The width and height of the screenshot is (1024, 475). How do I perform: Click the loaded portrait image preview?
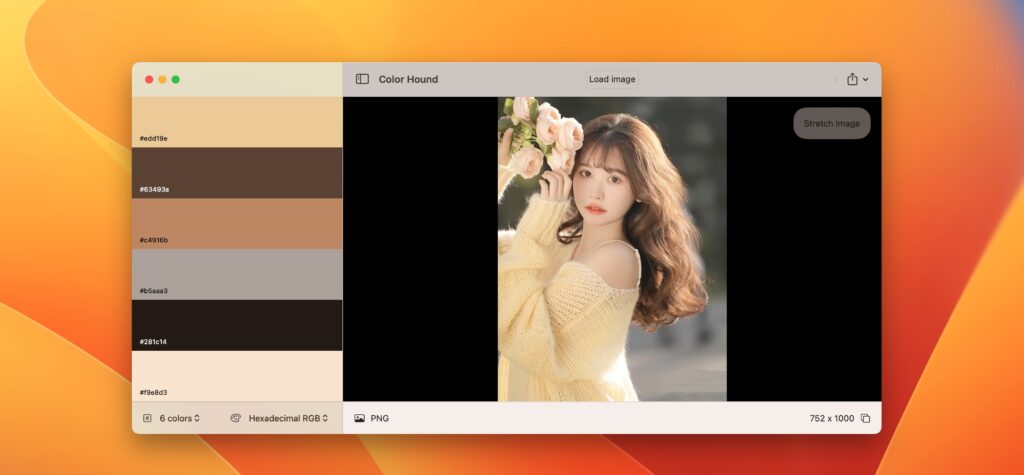[x=612, y=249]
